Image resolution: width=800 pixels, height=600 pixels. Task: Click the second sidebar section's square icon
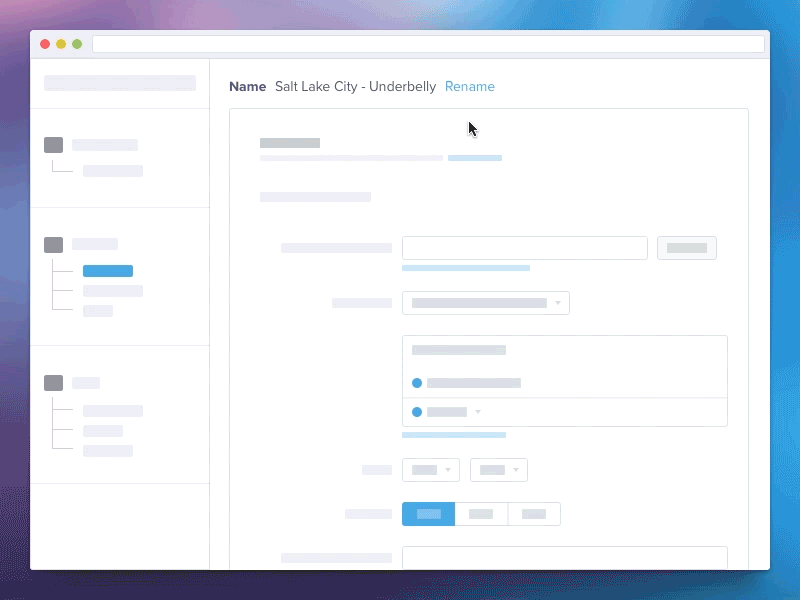tap(55, 244)
